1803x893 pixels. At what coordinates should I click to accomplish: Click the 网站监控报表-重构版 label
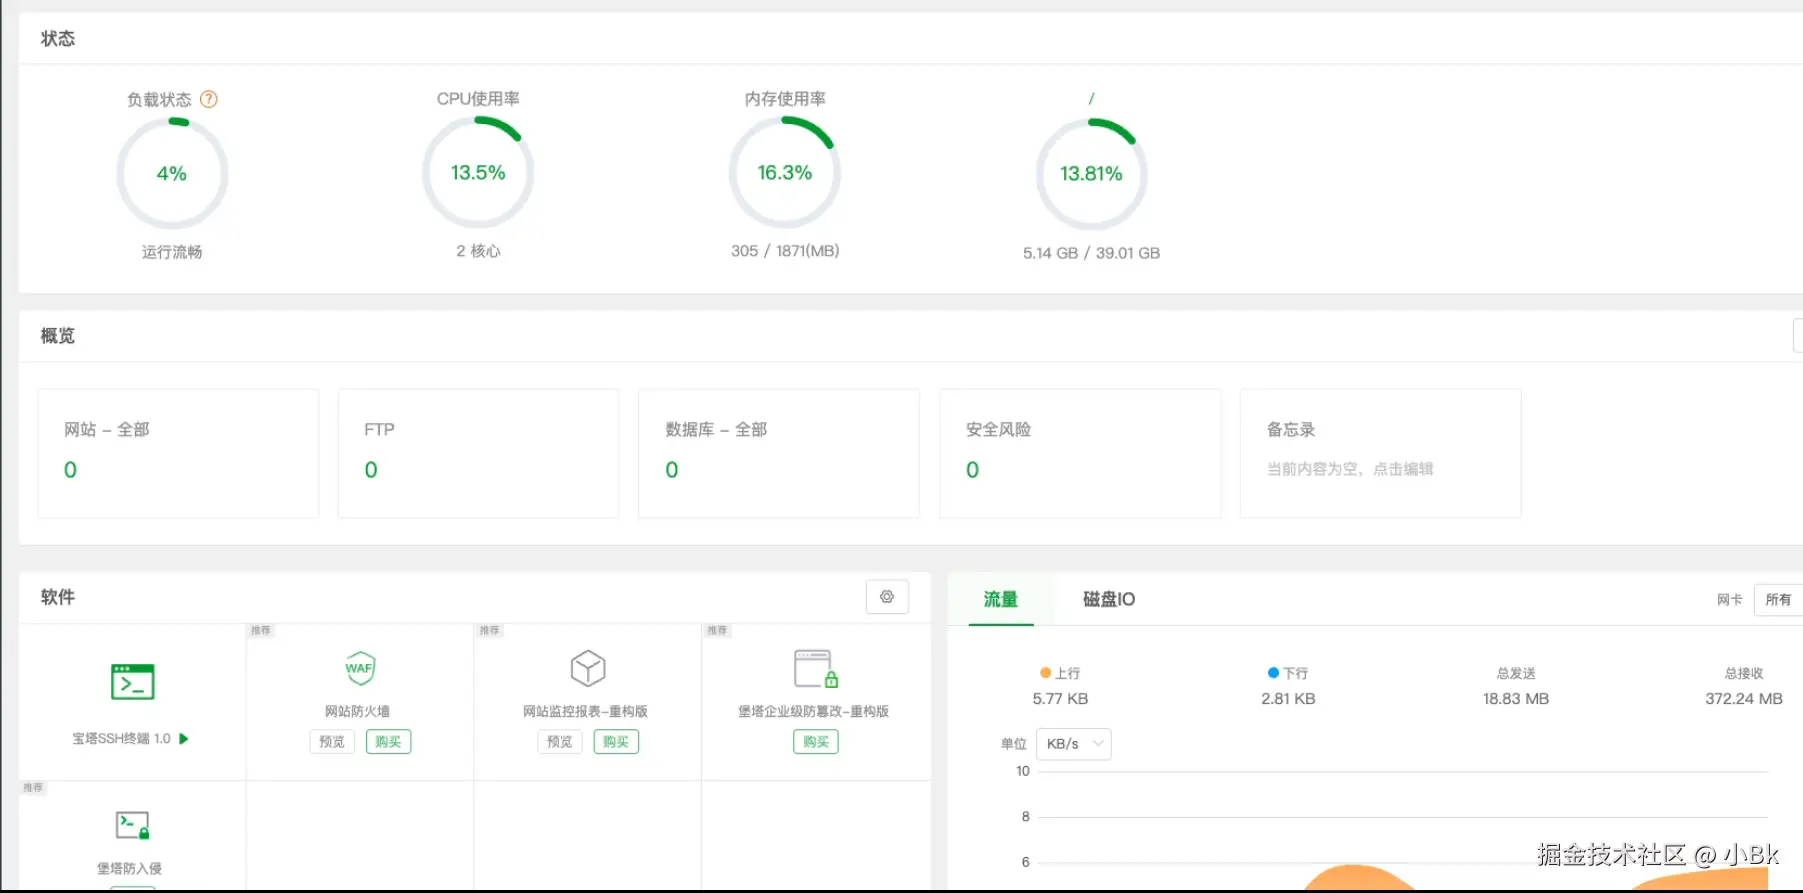(585, 711)
